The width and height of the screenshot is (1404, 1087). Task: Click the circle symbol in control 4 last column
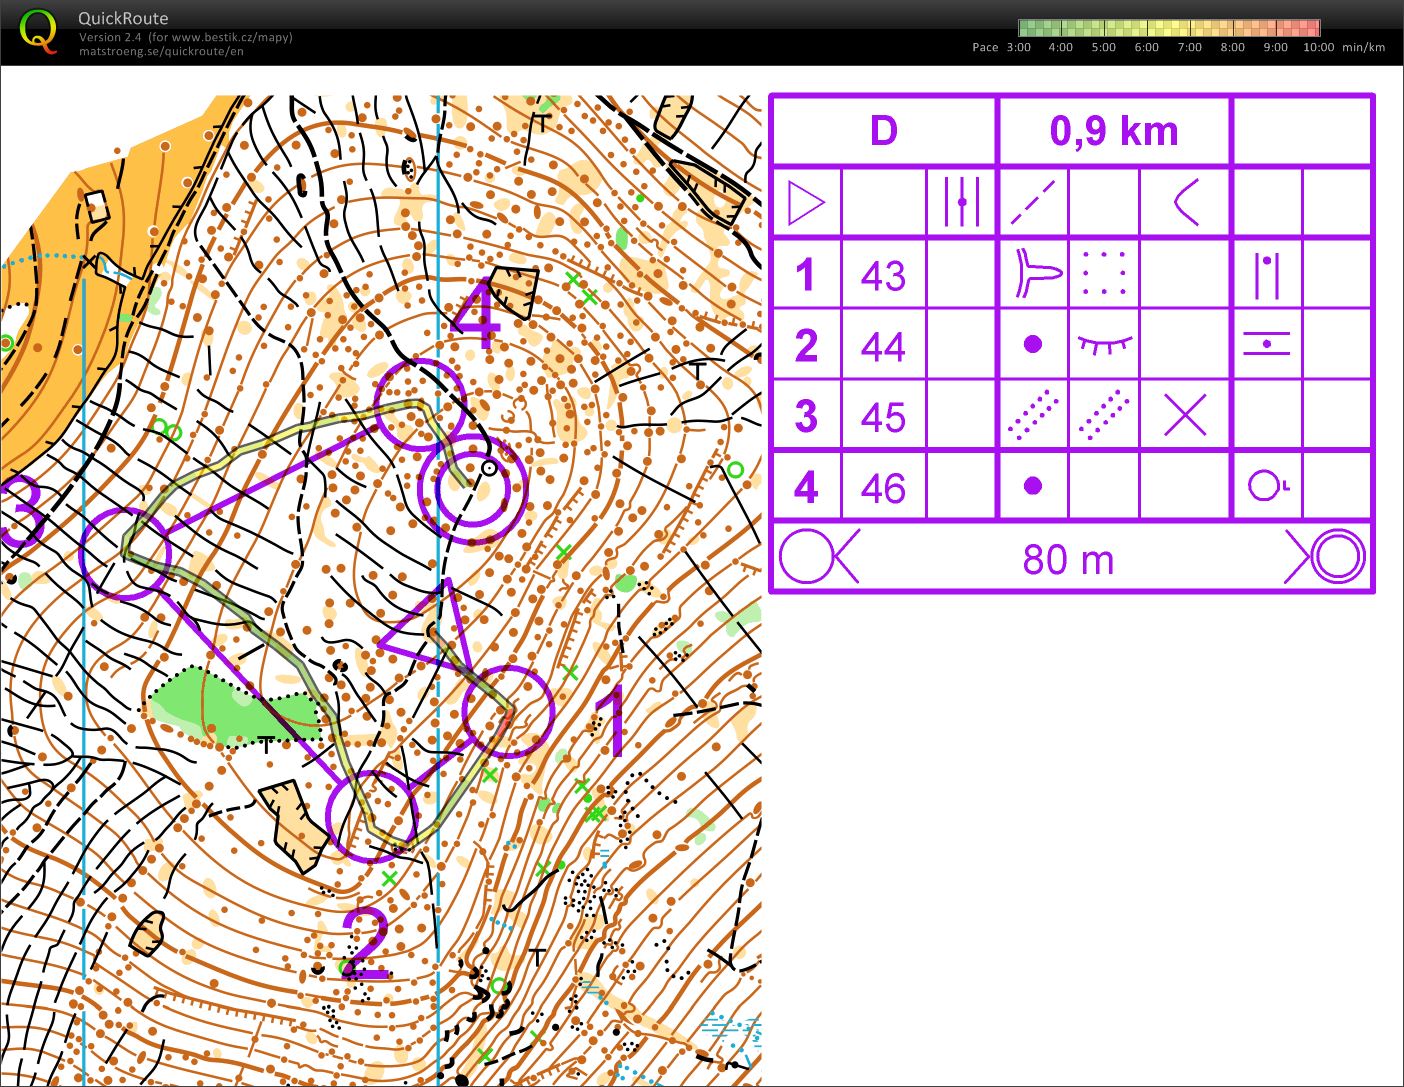coord(1267,486)
